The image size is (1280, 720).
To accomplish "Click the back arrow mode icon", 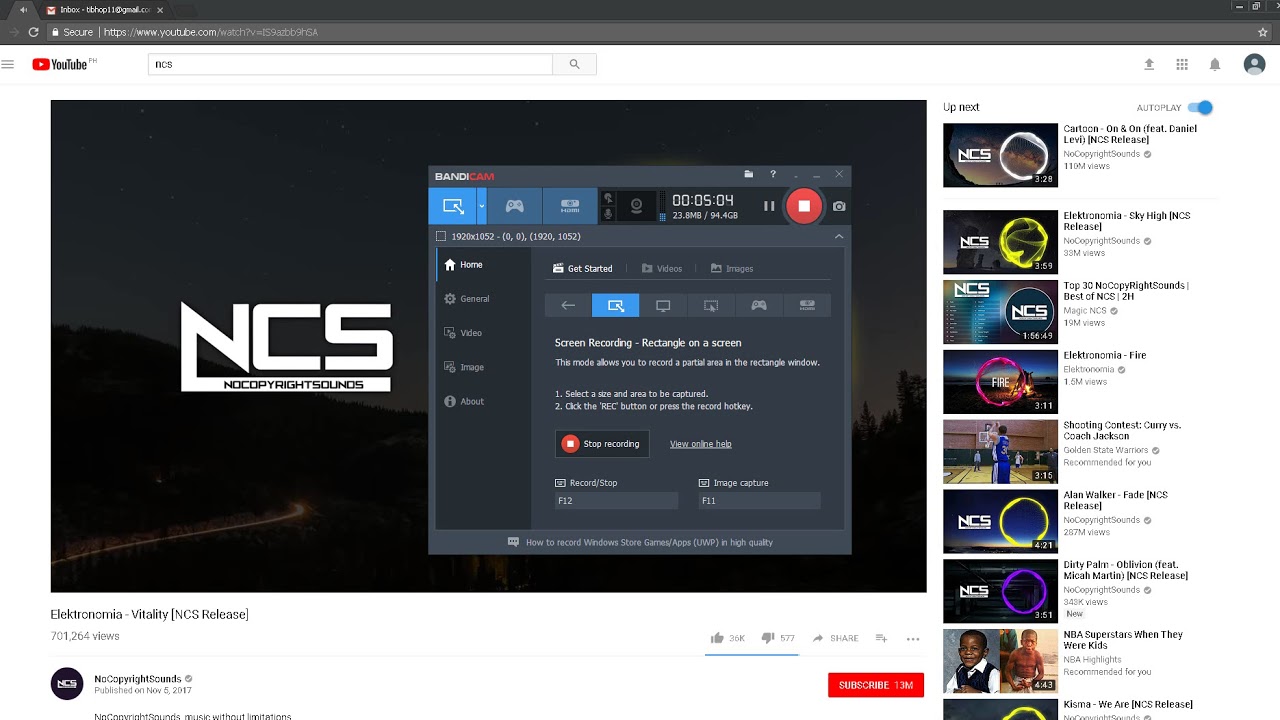I will click(x=568, y=305).
